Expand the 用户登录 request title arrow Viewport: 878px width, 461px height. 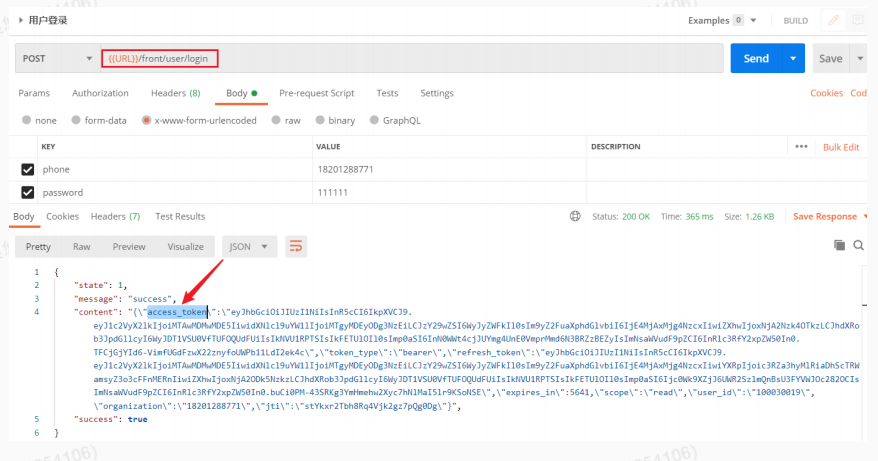pyautogui.click(x=21, y=20)
